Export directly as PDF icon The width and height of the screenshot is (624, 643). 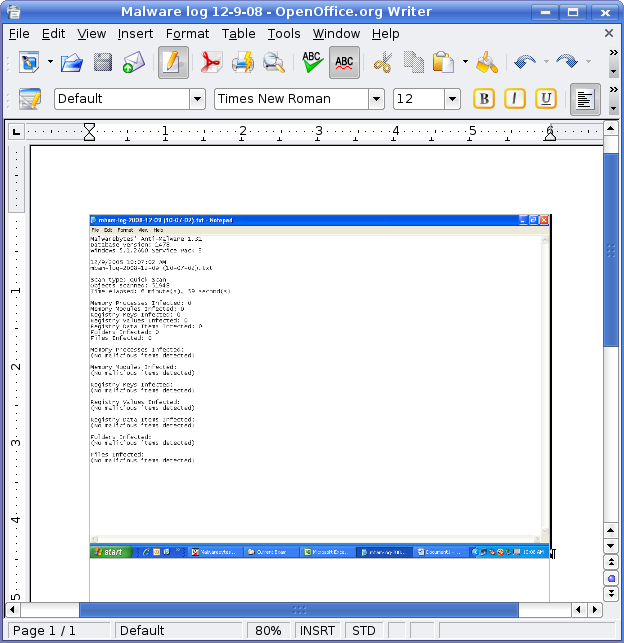coord(210,63)
